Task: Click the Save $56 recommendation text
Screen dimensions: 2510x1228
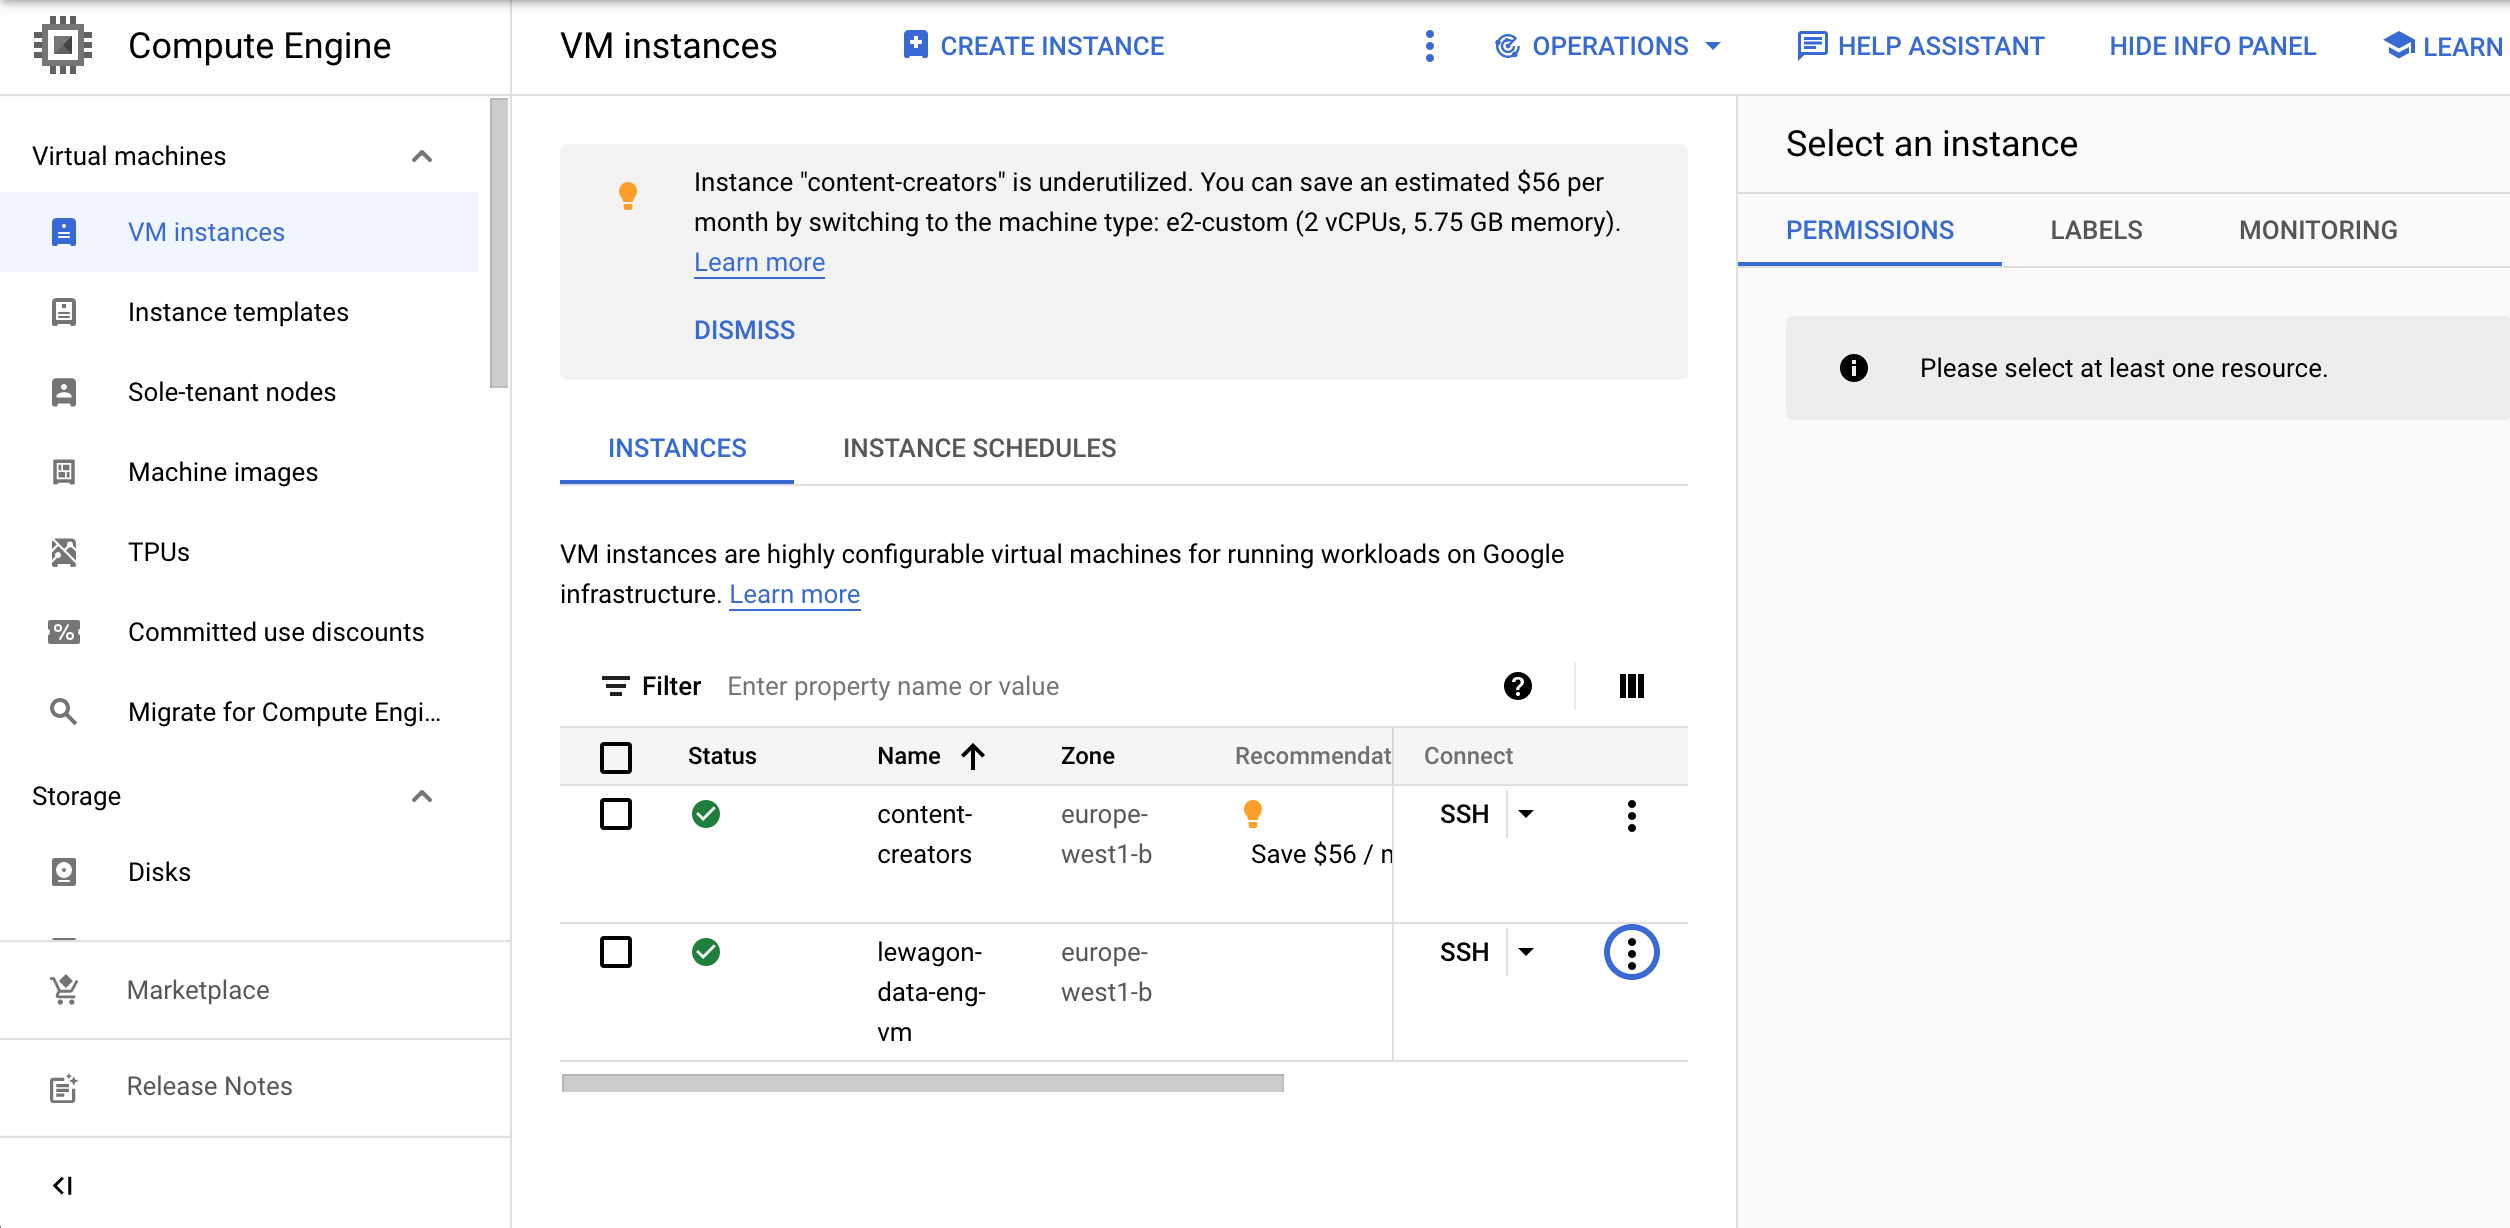Action: [x=1321, y=854]
